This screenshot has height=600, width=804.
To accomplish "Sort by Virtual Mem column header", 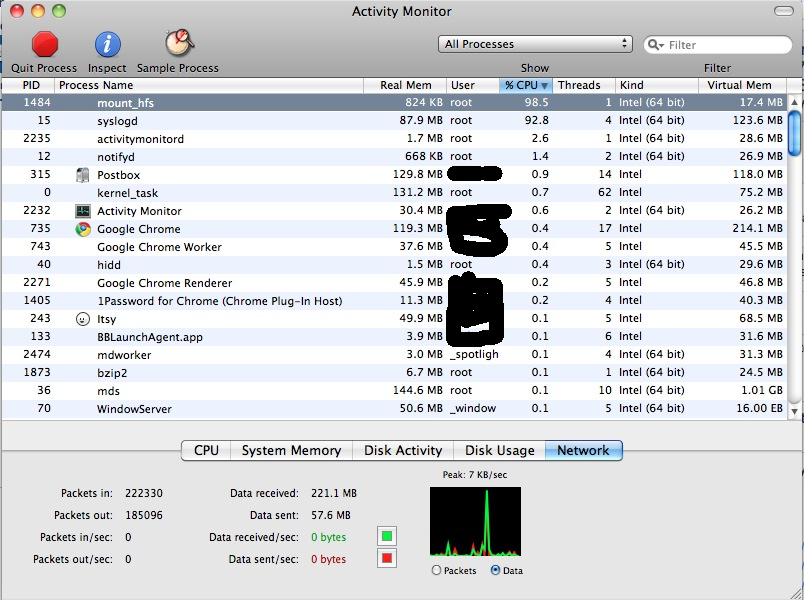I will pos(742,85).
